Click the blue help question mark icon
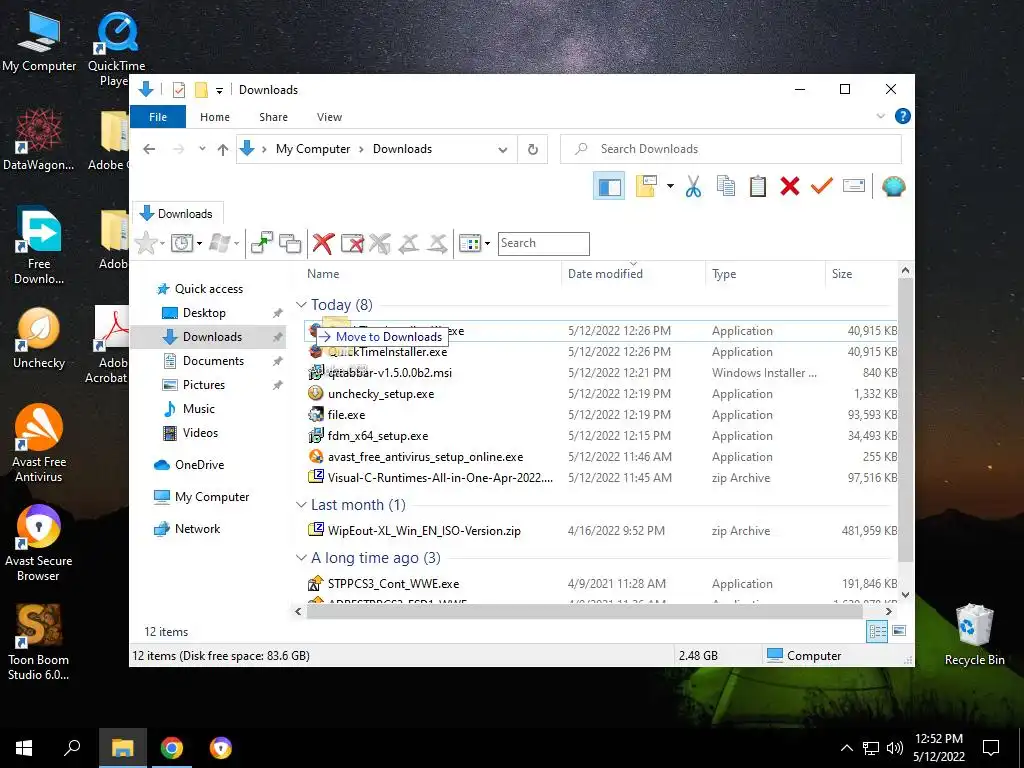 (x=903, y=116)
